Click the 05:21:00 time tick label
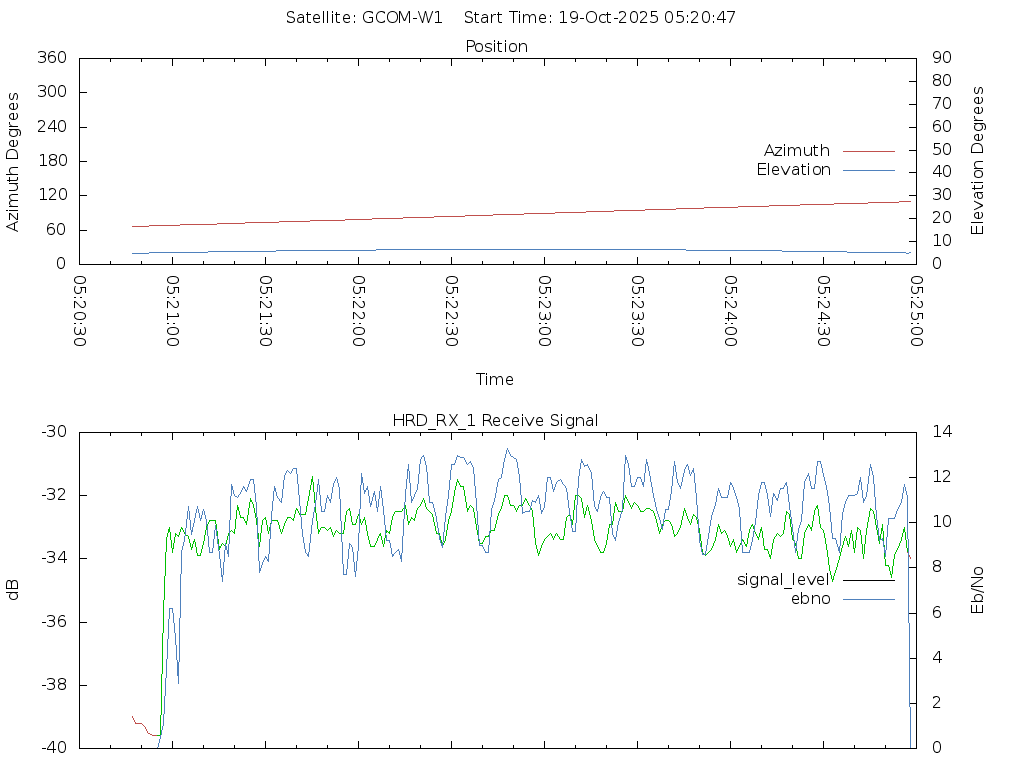Screen dimensions: 1024x768 click(173, 311)
